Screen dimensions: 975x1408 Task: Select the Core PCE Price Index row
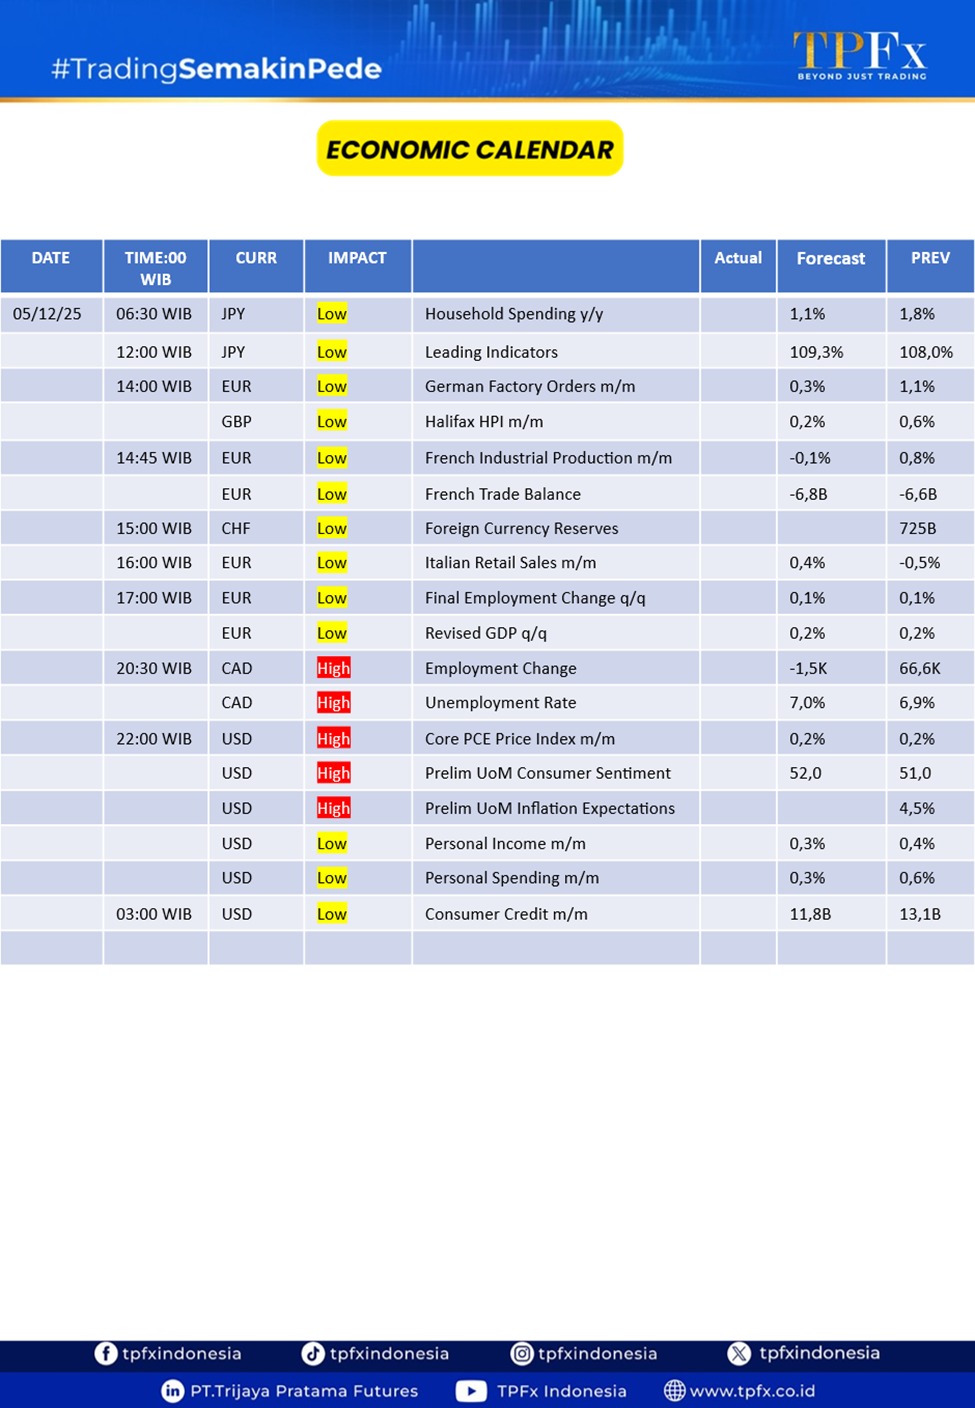pyautogui.click(x=519, y=739)
